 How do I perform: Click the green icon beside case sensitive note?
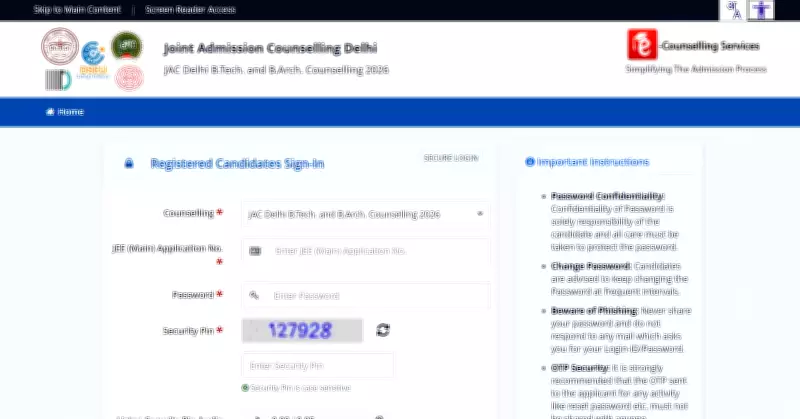pyautogui.click(x=245, y=388)
